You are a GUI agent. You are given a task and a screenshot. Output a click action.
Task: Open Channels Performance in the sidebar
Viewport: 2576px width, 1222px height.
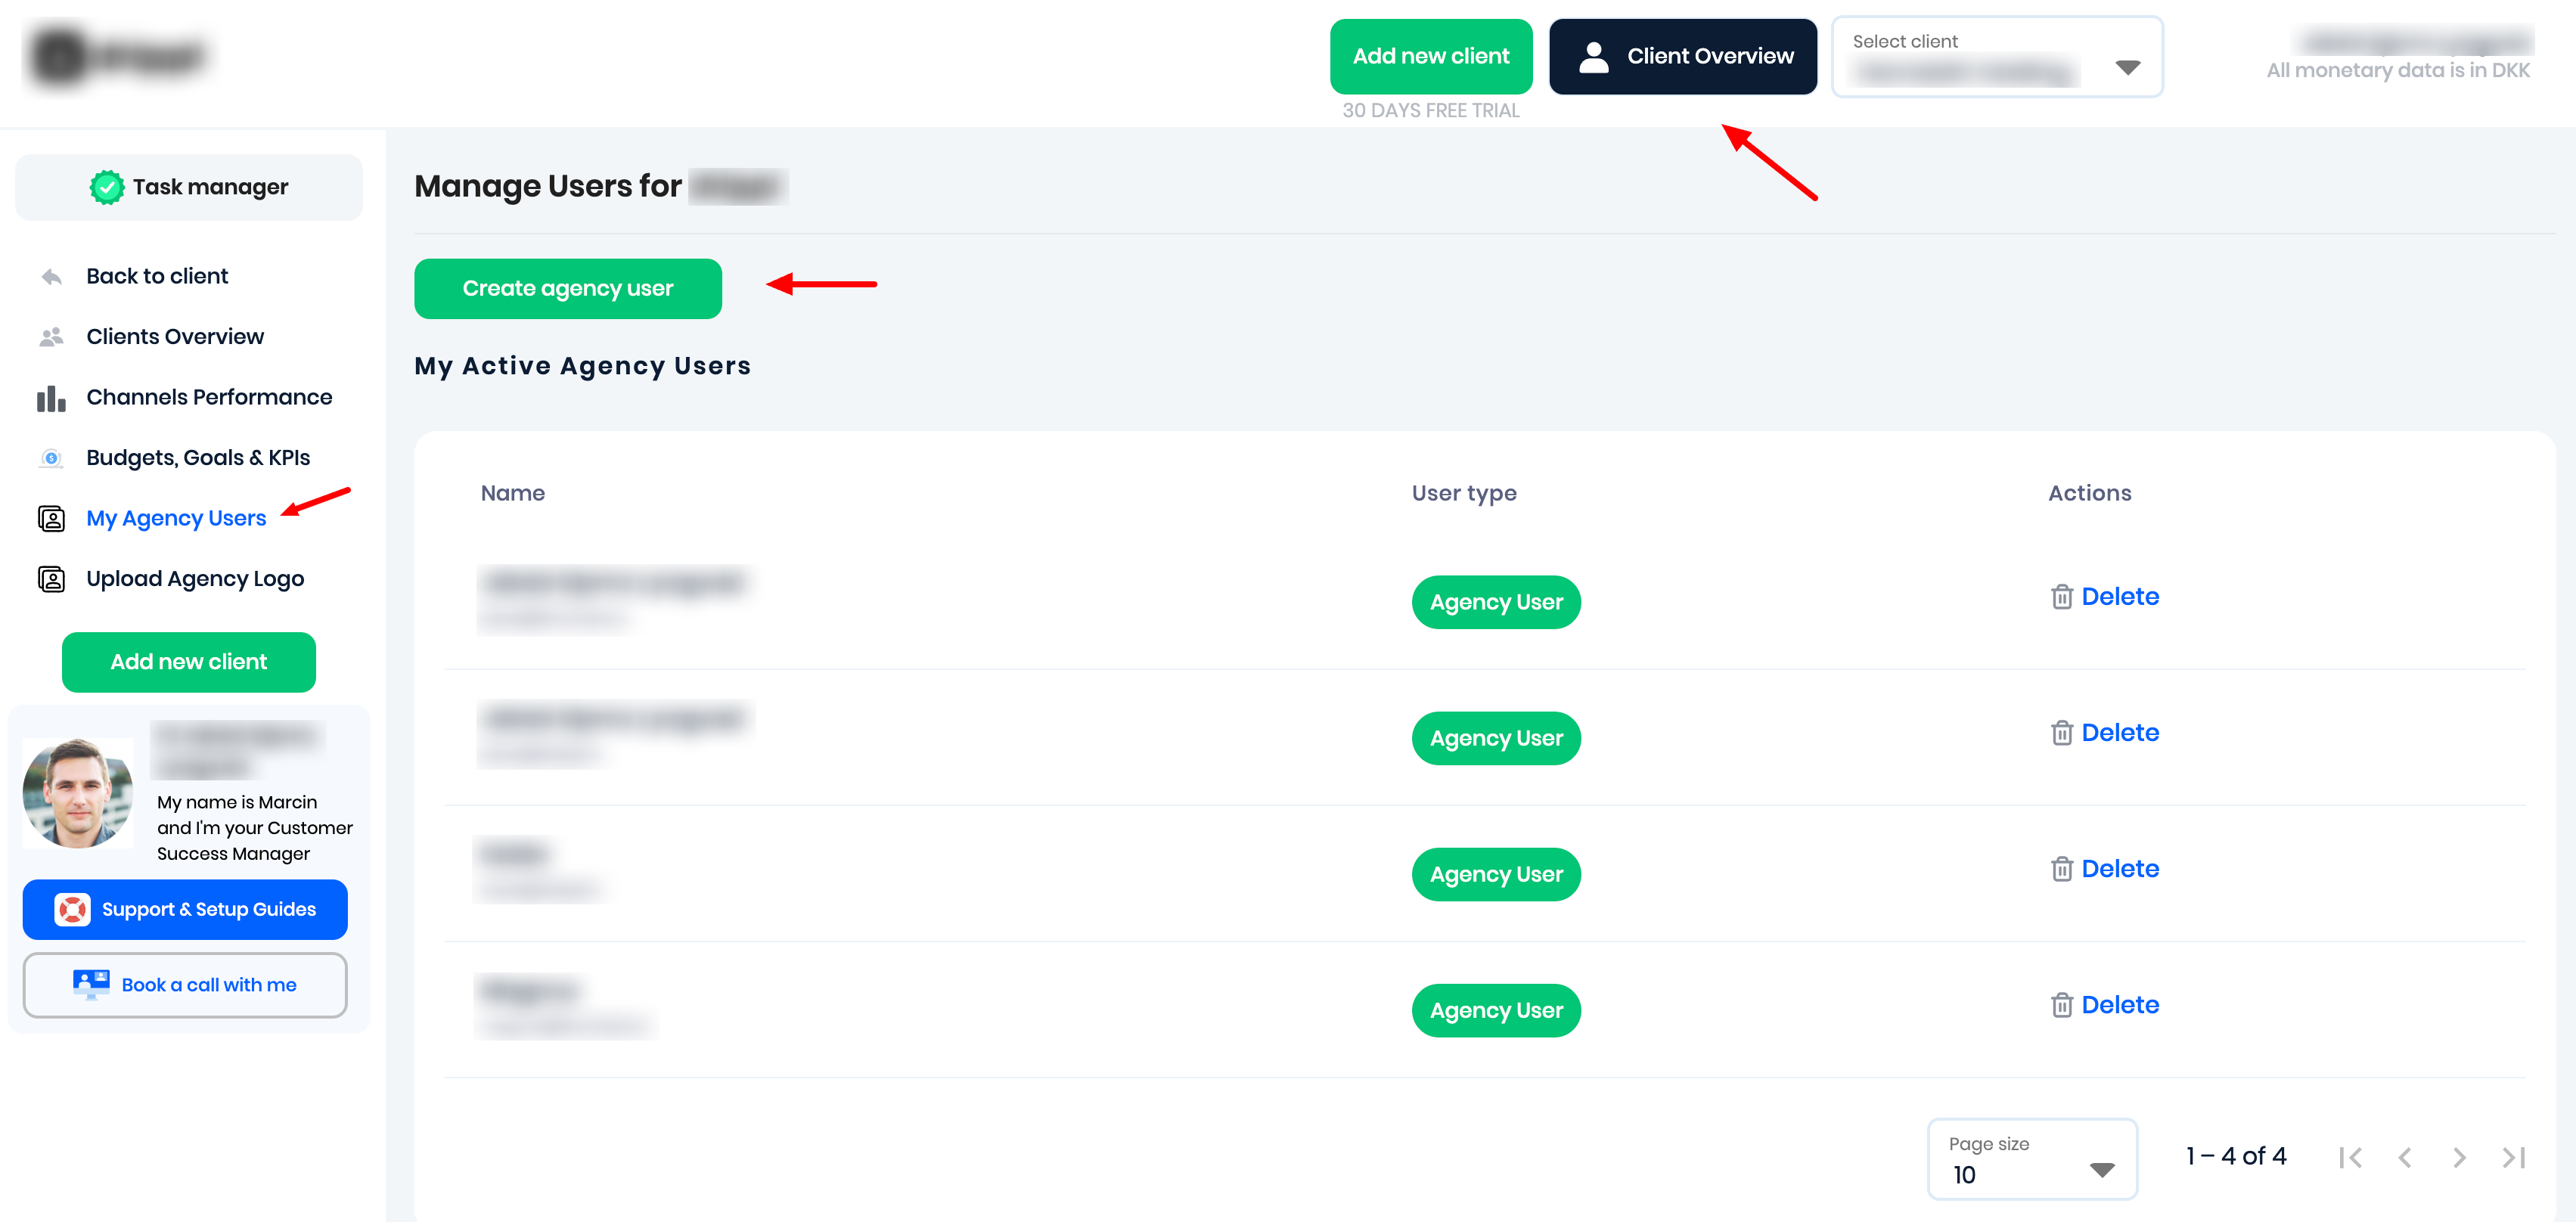(209, 397)
